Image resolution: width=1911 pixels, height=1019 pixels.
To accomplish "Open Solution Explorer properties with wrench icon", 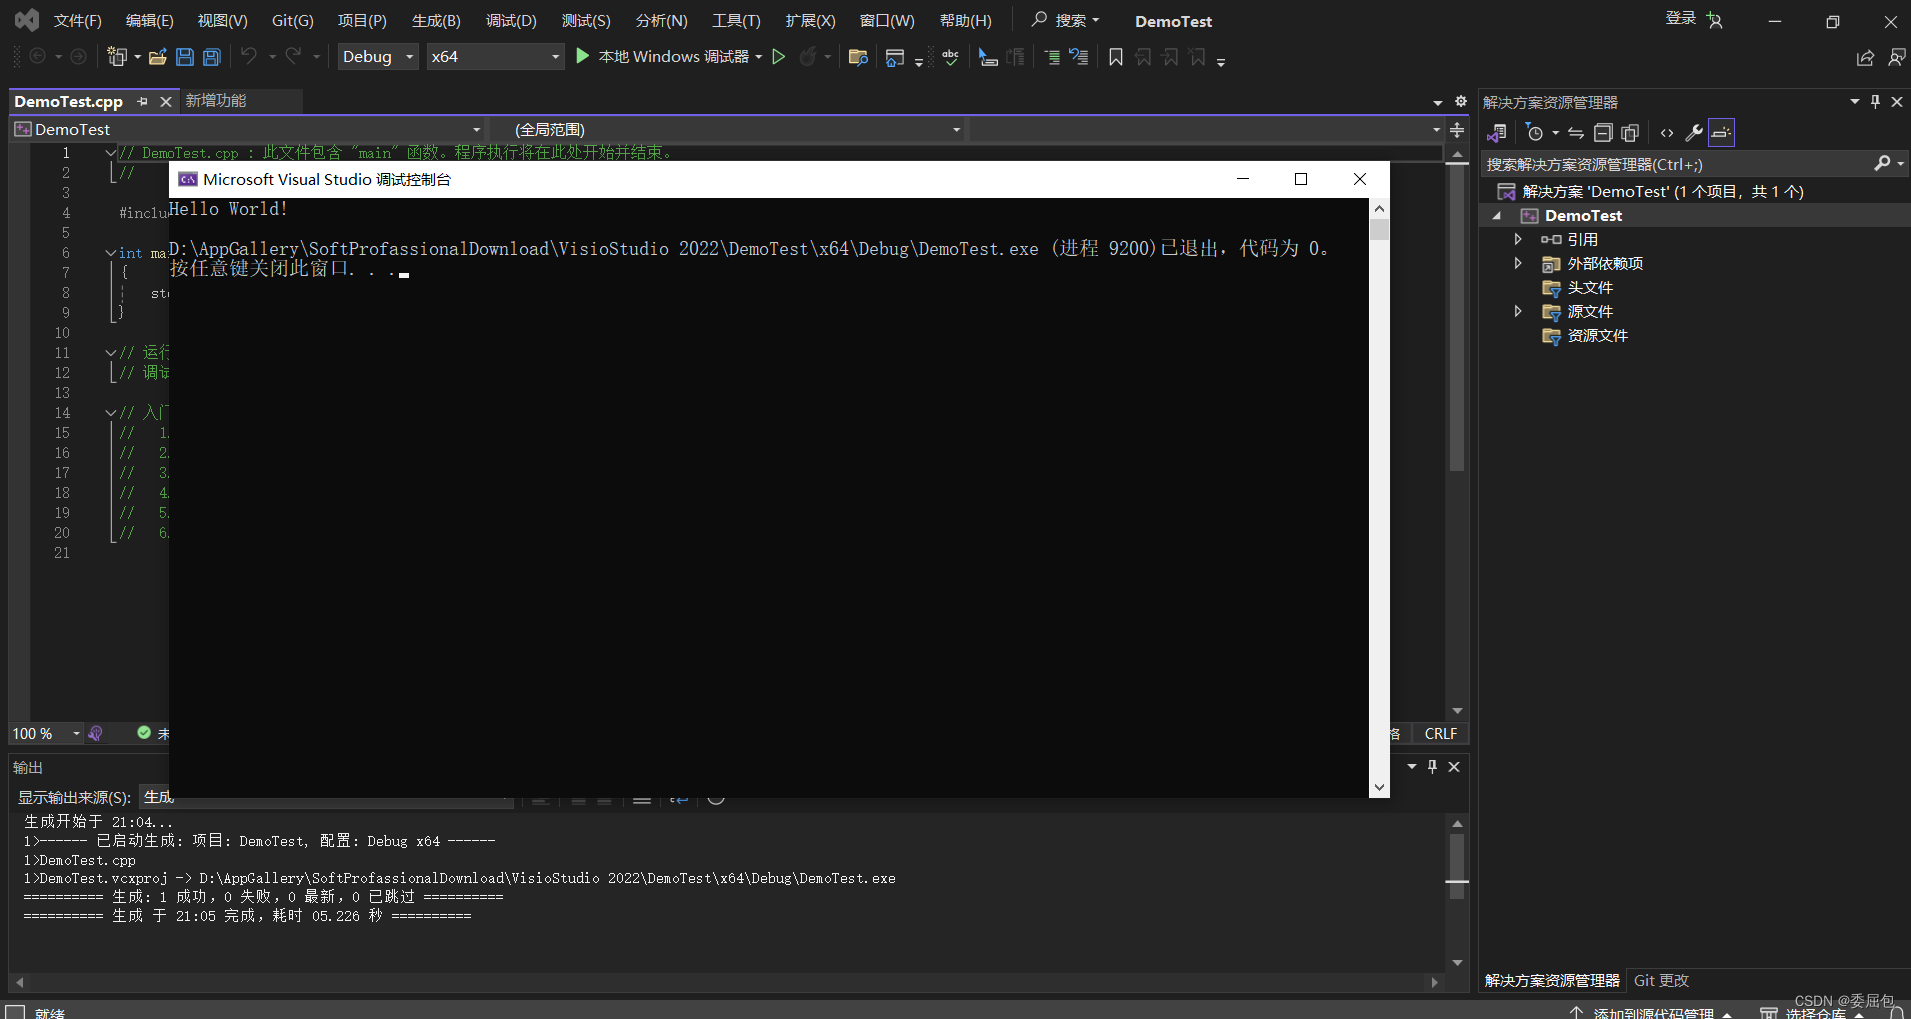I will pyautogui.click(x=1694, y=132).
